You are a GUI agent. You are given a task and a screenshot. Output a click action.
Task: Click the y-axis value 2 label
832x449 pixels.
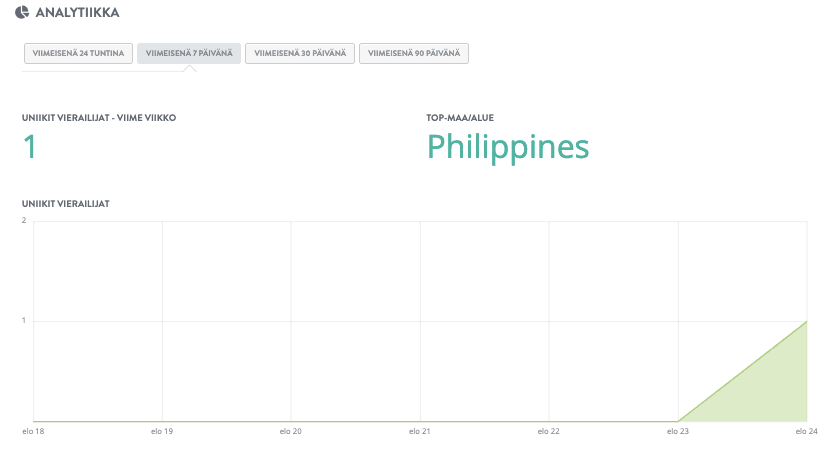[24, 220]
